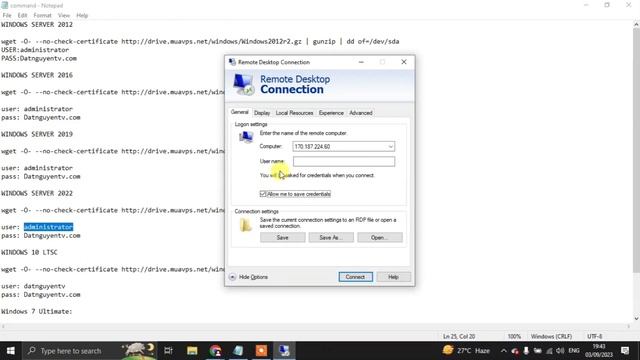
Task: Click 'USER:administrator' line in Notepad
Action: (35, 50)
